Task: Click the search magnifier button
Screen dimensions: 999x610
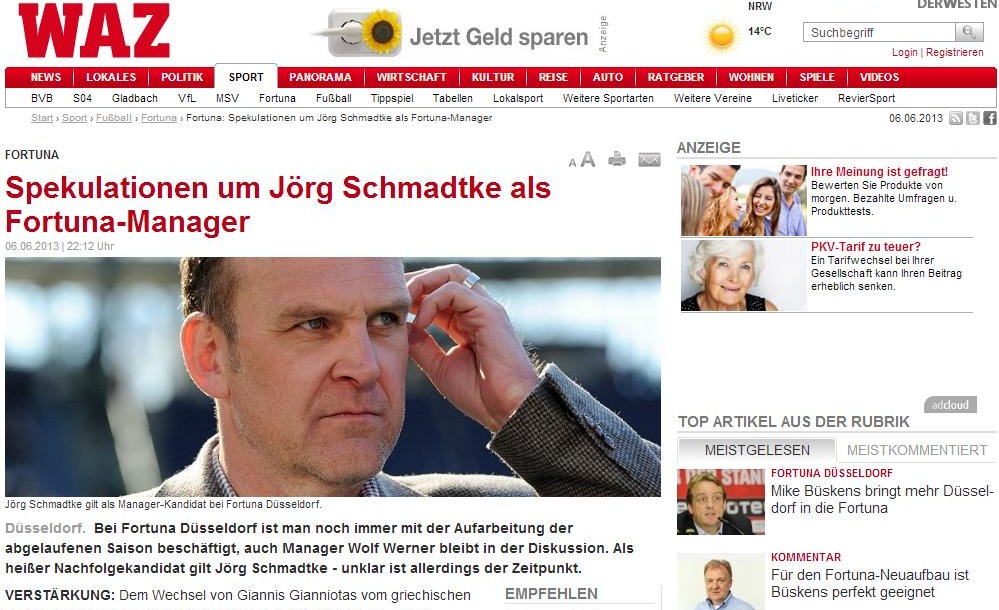Action: pos(969,32)
